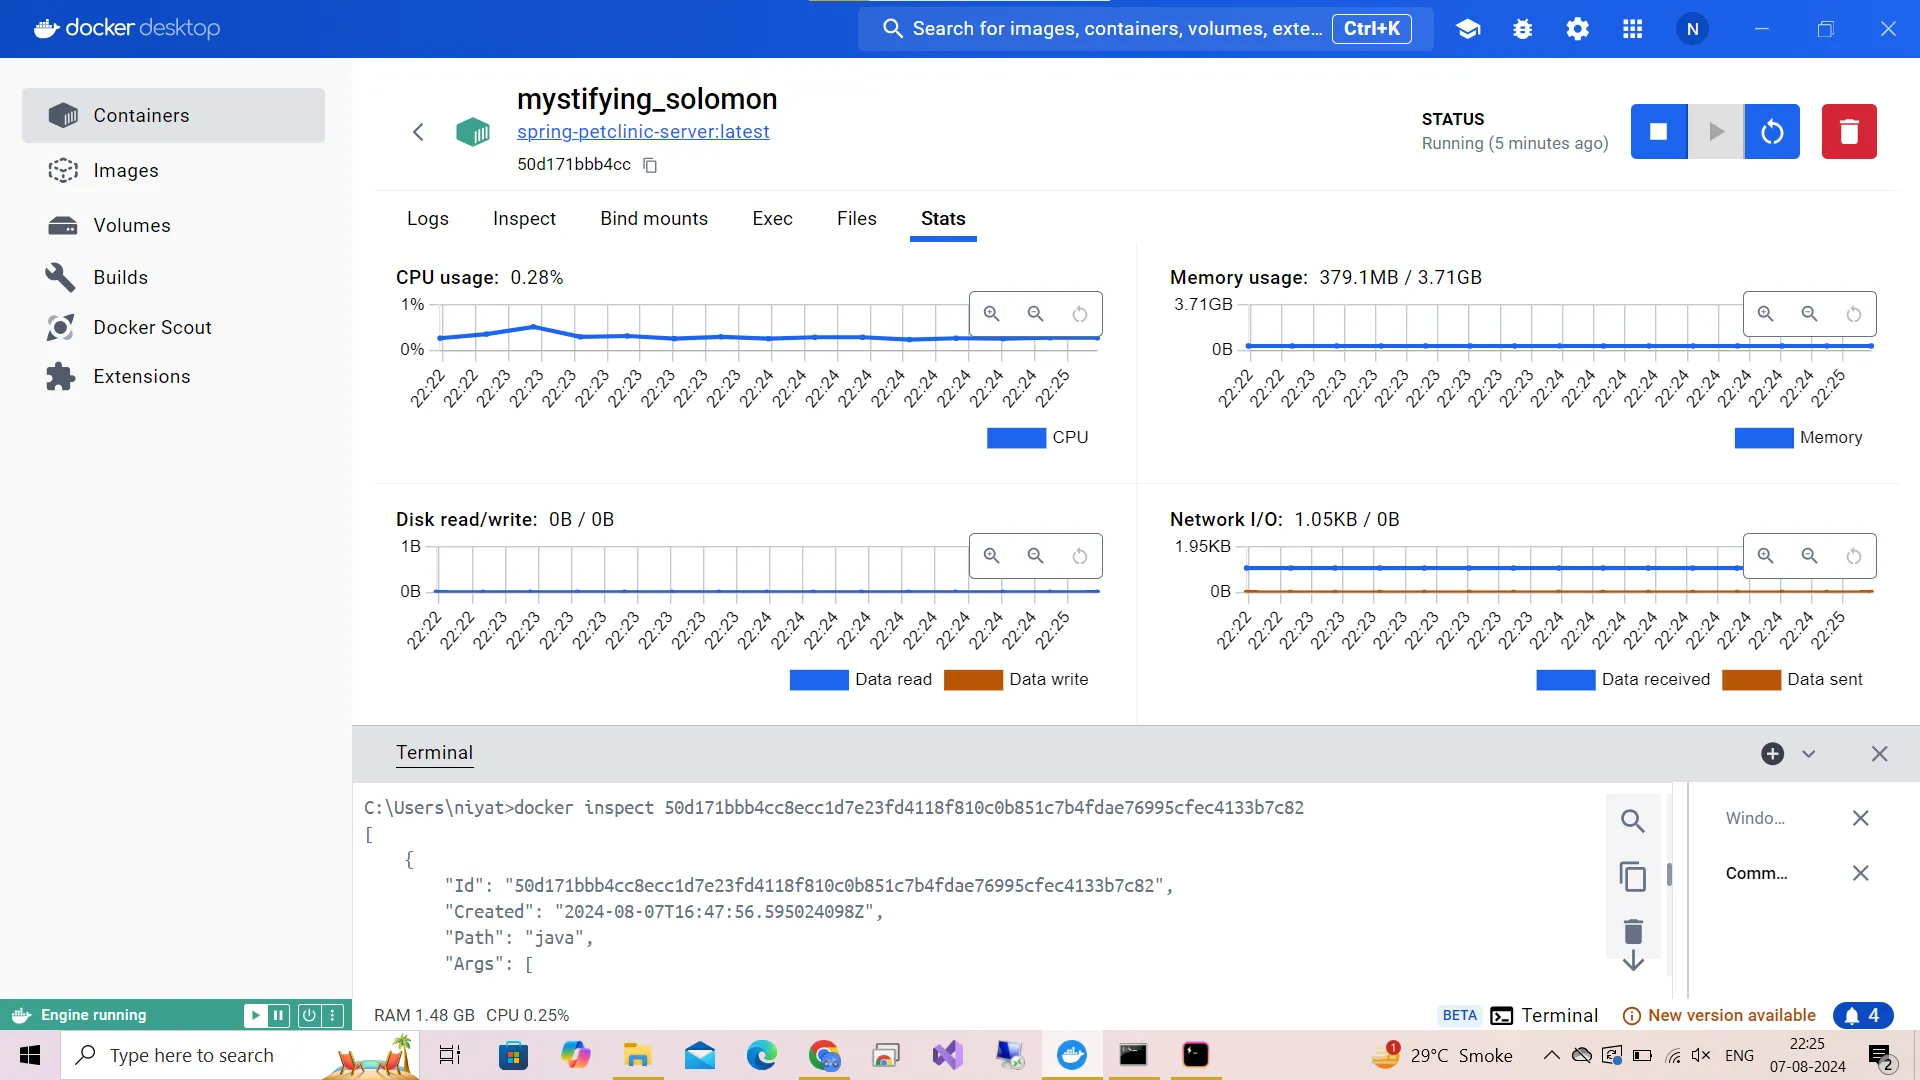Viewport: 1920px width, 1080px height.
Task: Zoom in on the CPU usage chart
Action: click(x=991, y=314)
